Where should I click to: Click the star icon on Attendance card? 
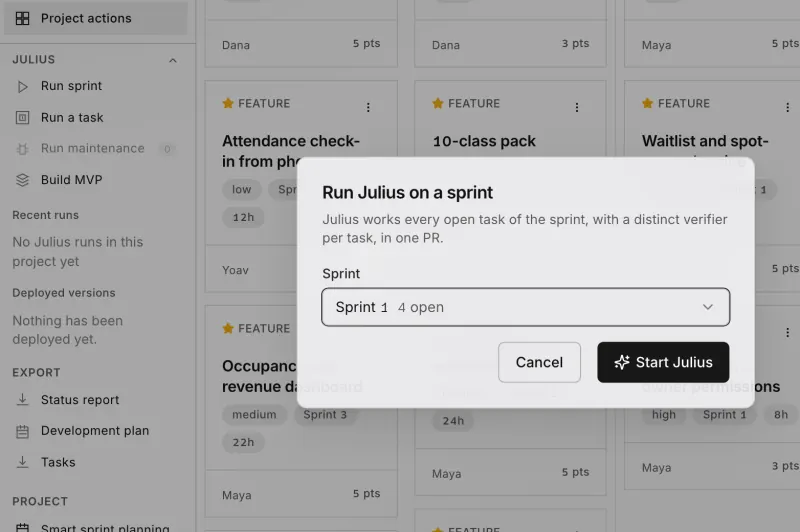228,104
